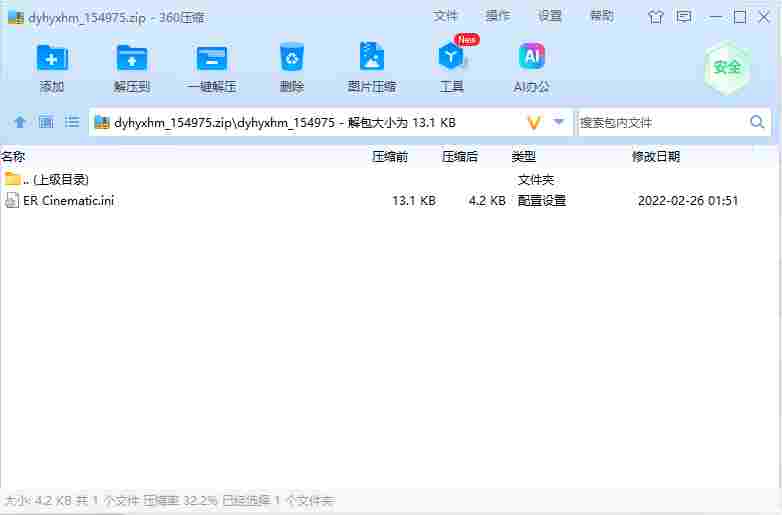Screen dimensions: 782x515
Task: Sort by the 压缩前 column header
Action: (390, 157)
